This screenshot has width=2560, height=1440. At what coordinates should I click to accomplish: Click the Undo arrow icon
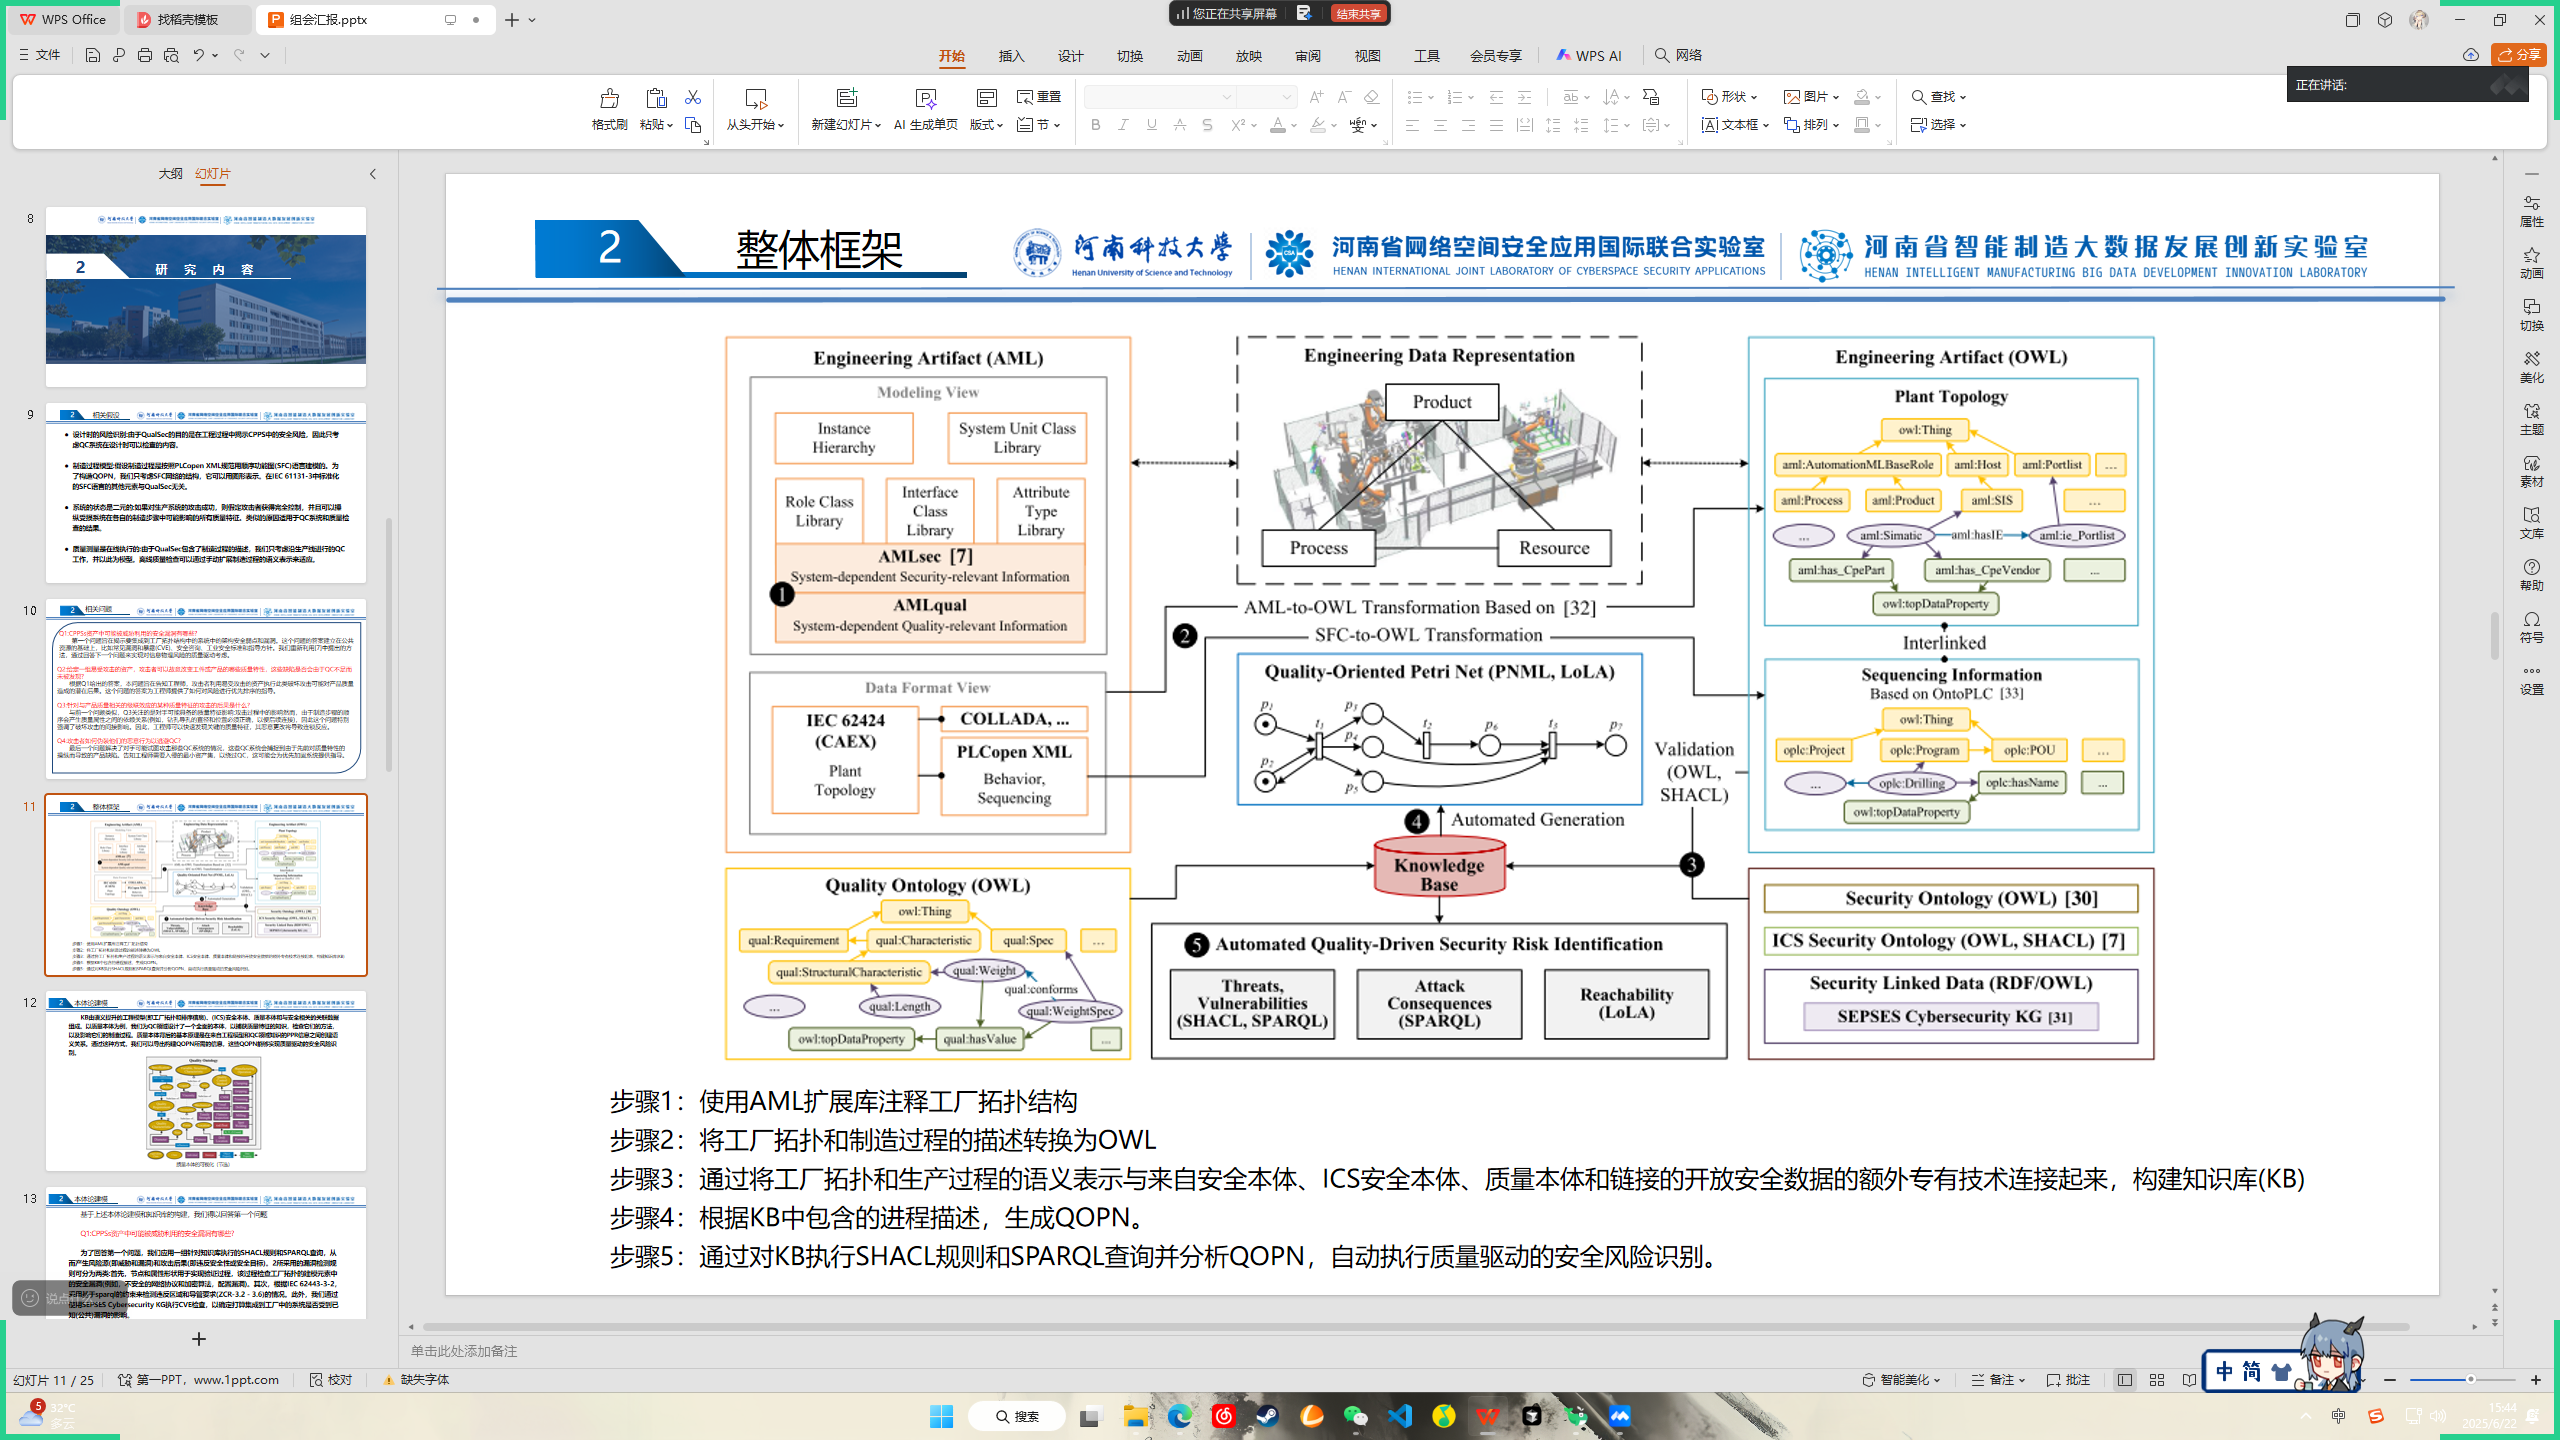coord(198,55)
